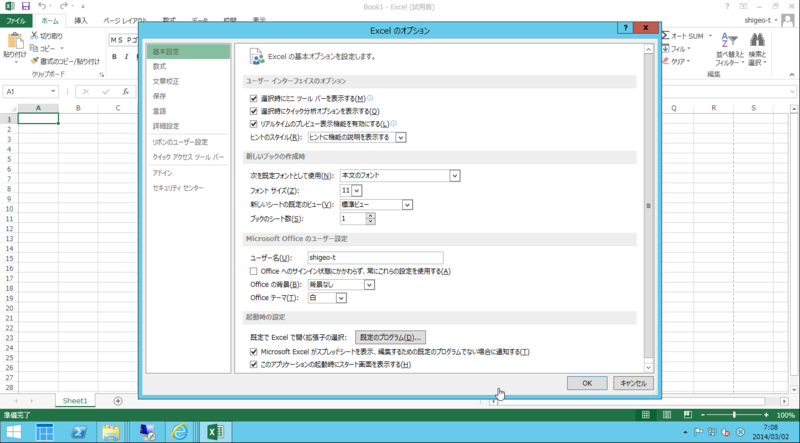Enable always use these settings regardless of sign-in
The image size is (800, 443).
point(254,271)
